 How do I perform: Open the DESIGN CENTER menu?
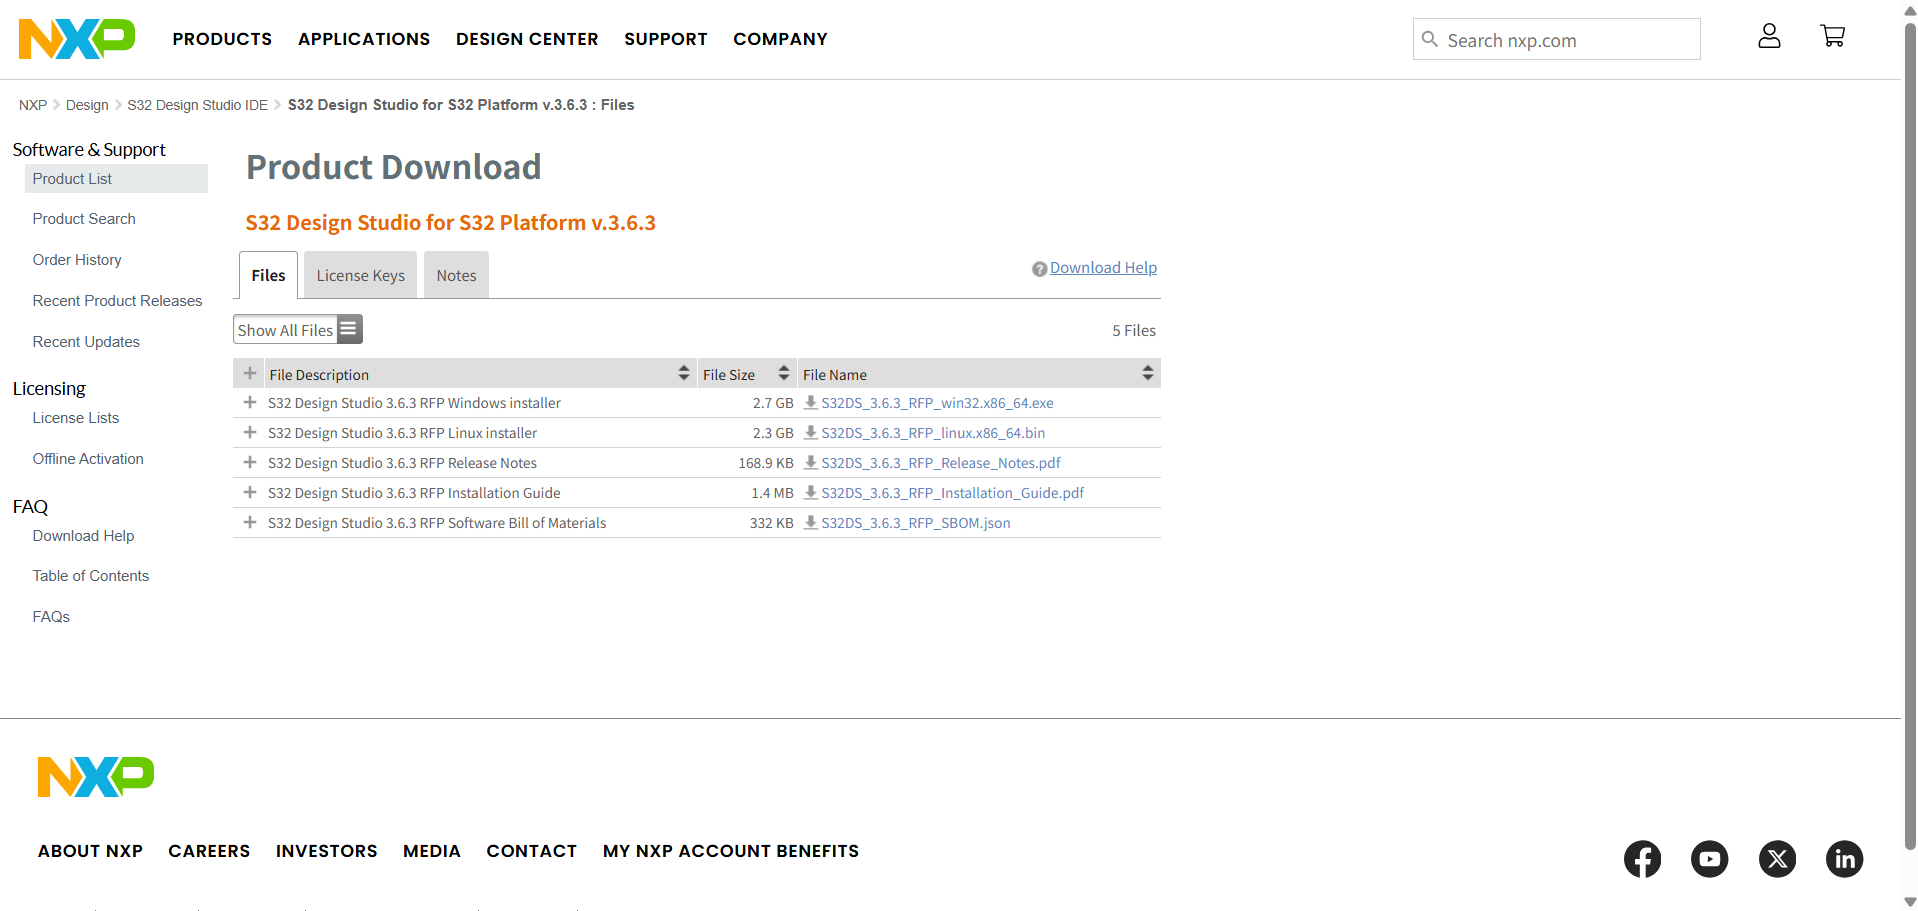[x=527, y=39]
